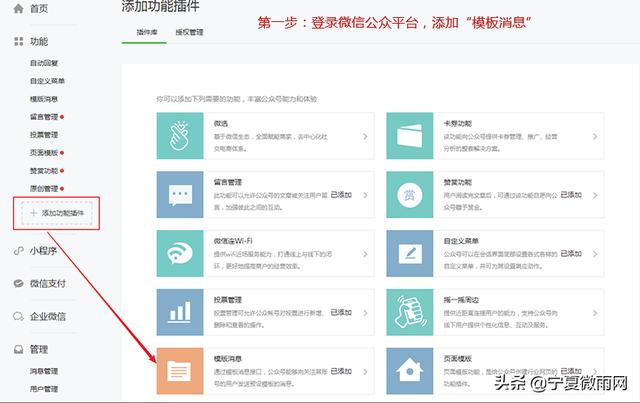Open 微信支付 in the sidebar
Screen dimensions: 640x403
(48, 283)
